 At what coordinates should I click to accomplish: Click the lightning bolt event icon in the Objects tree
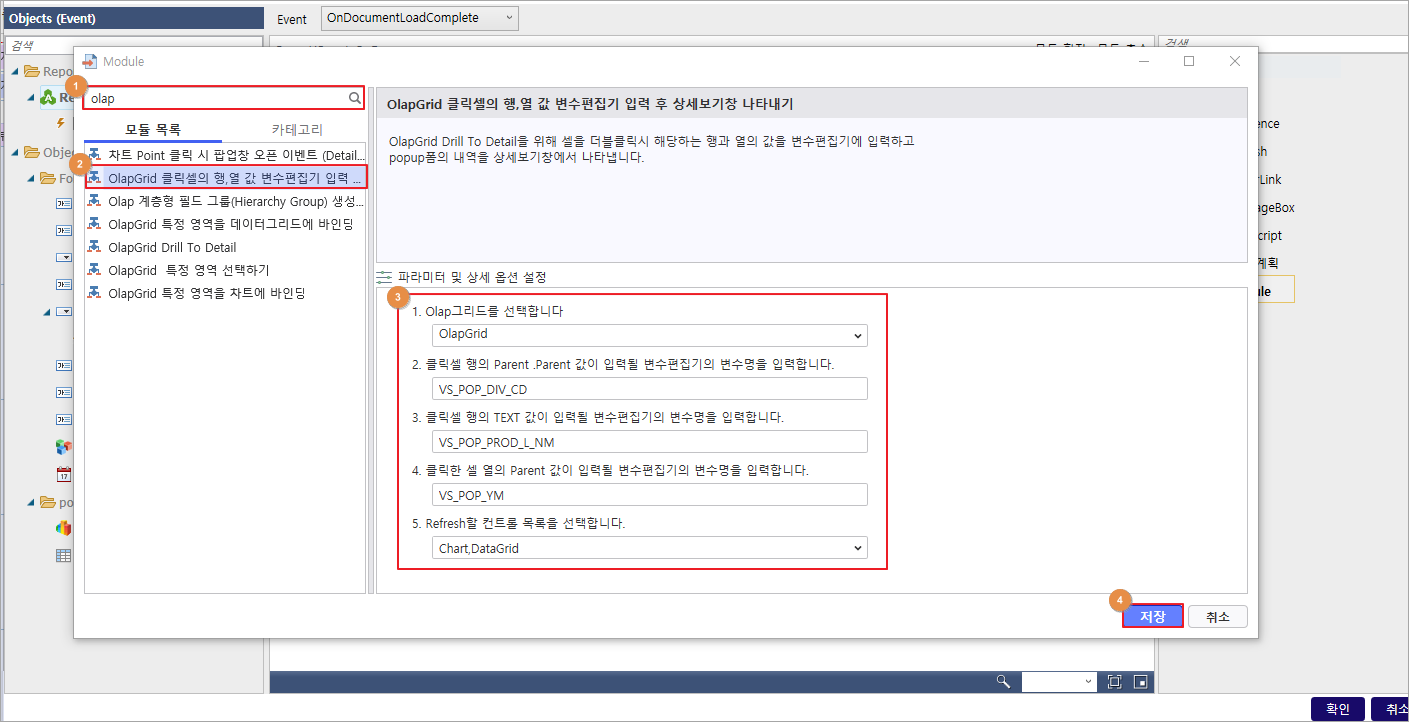(60, 124)
